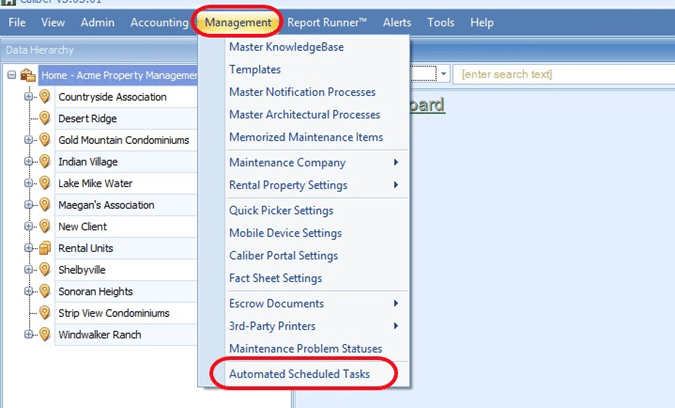Open the Tools menu
The image size is (675, 408).
pos(440,22)
